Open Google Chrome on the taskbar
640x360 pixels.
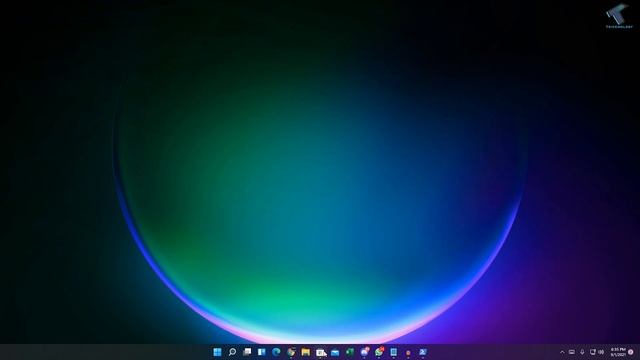(x=291, y=352)
